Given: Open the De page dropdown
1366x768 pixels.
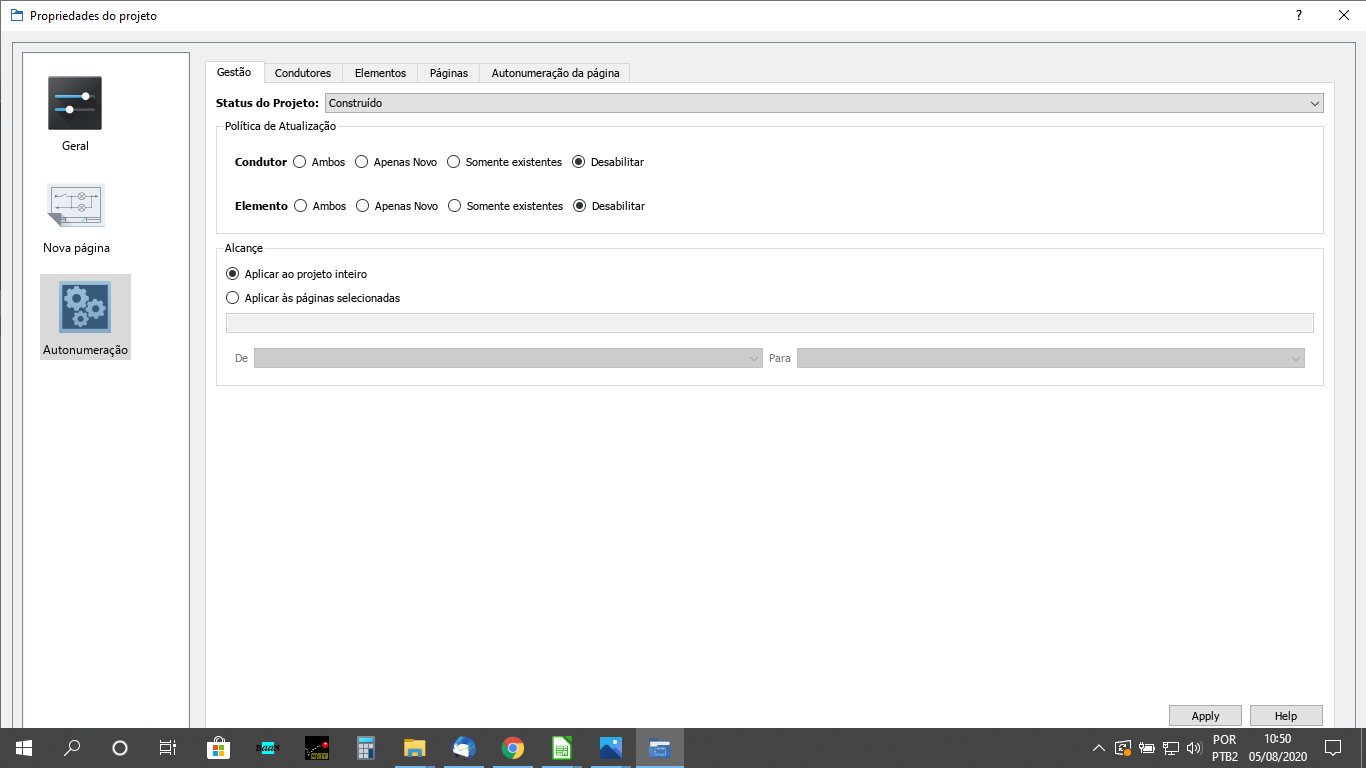Looking at the screenshot, I should [508, 358].
